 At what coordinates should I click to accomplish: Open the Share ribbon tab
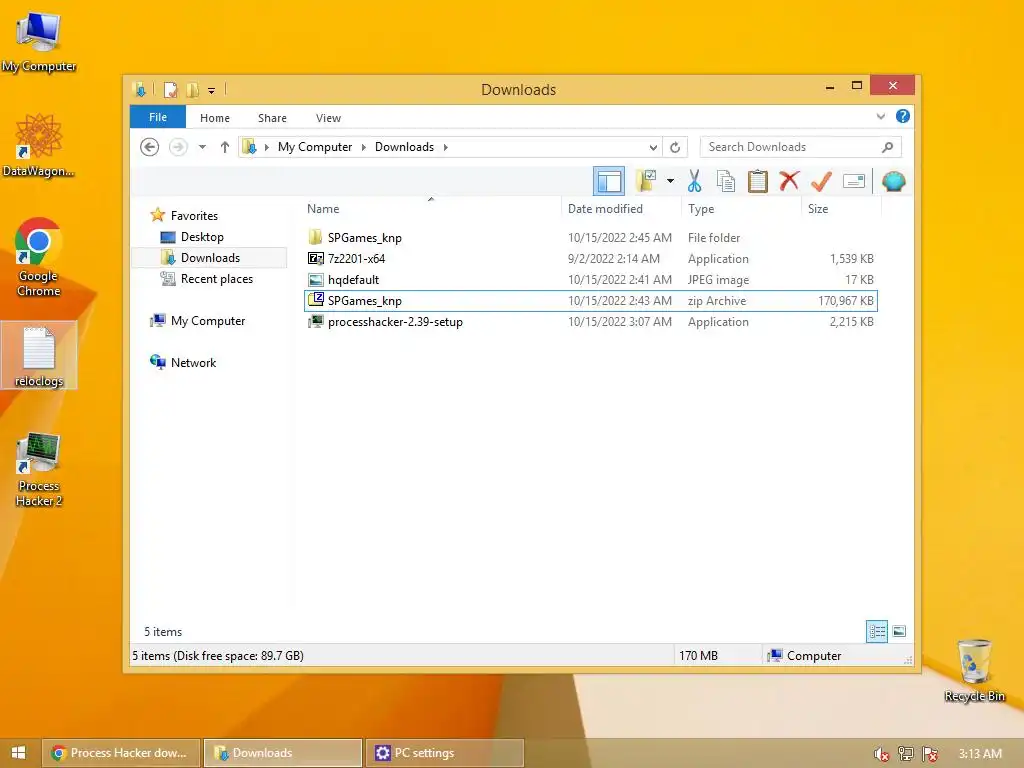point(272,118)
